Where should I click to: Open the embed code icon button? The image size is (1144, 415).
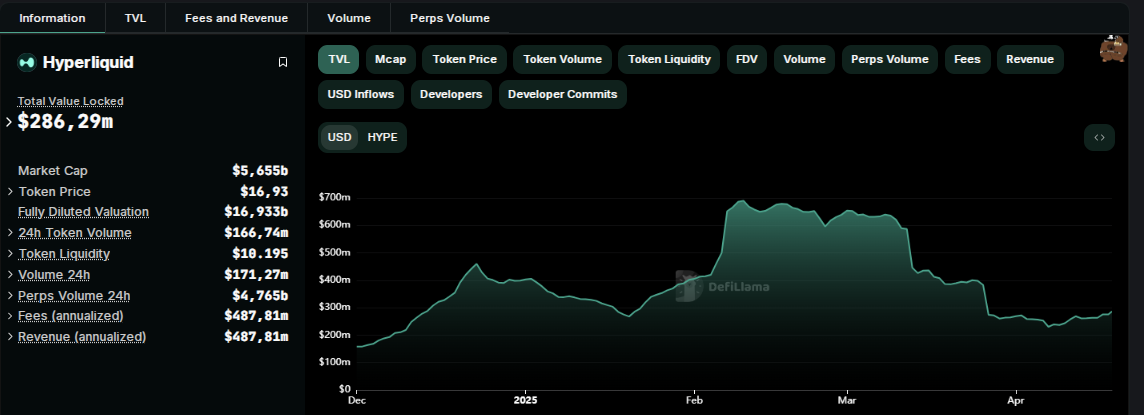[x=1099, y=137]
